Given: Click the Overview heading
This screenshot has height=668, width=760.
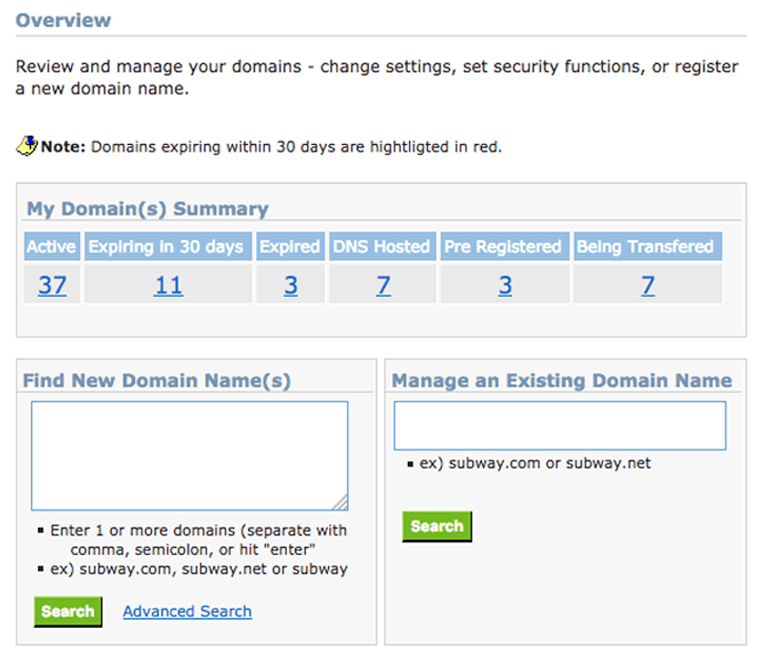Looking at the screenshot, I should click(x=63, y=20).
